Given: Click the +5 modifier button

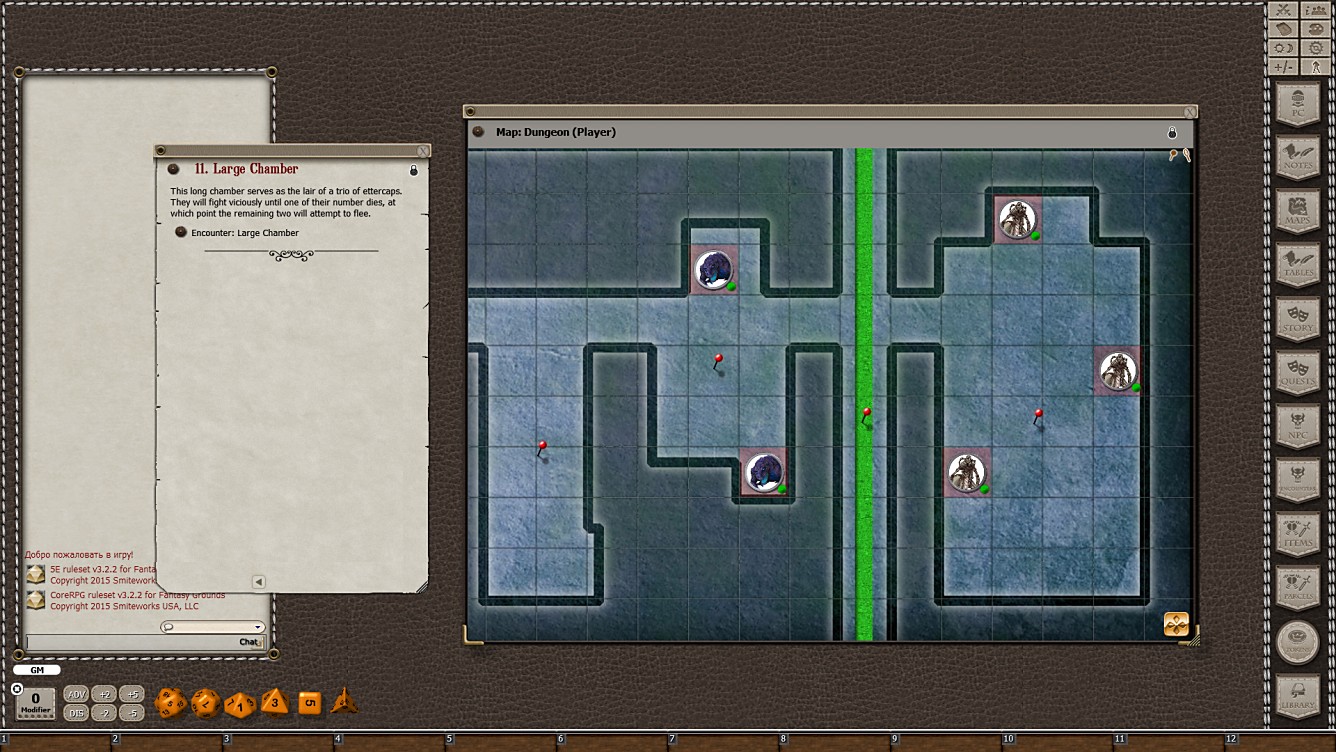Looking at the screenshot, I should (131, 693).
